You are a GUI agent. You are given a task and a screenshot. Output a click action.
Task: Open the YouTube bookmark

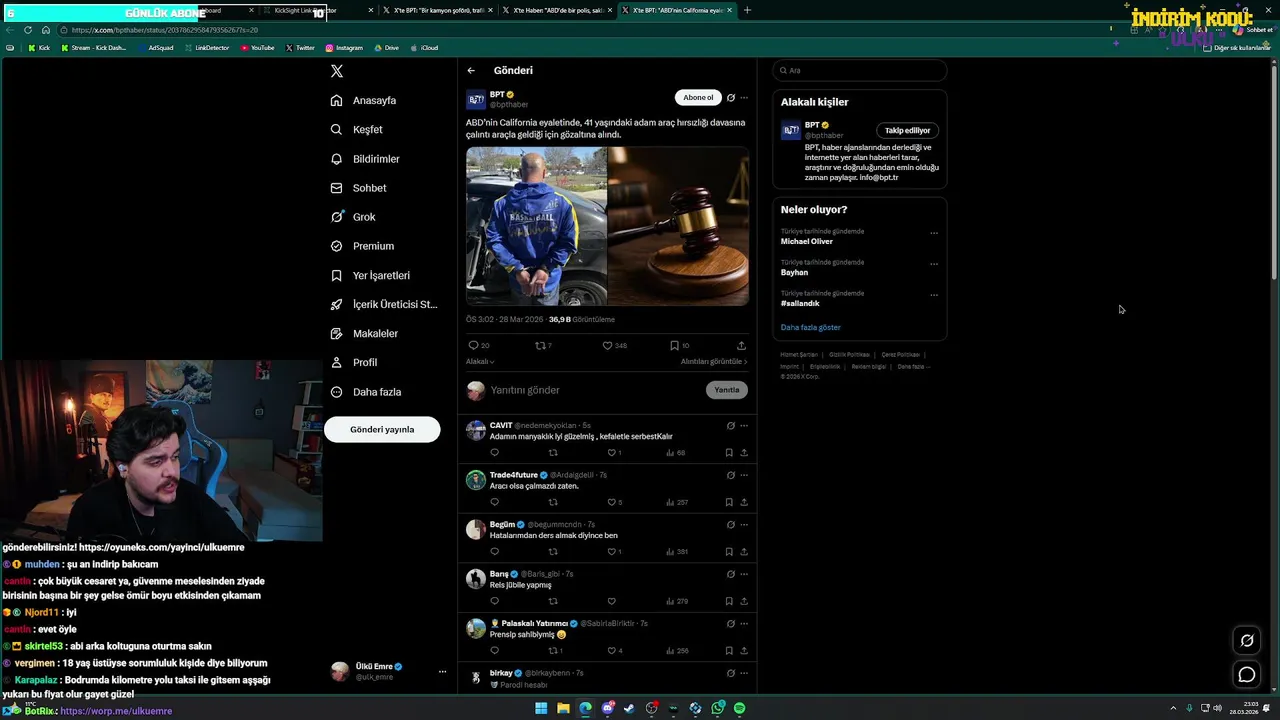258,48
